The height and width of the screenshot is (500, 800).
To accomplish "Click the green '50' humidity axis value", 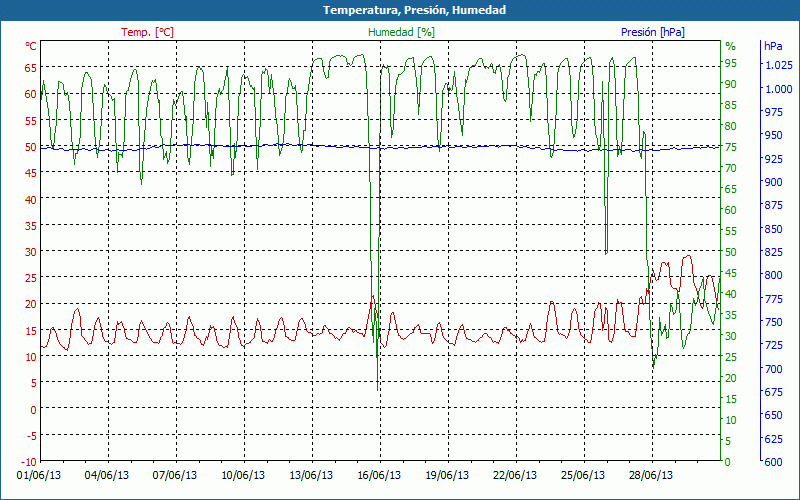I will tap(731, 252).
